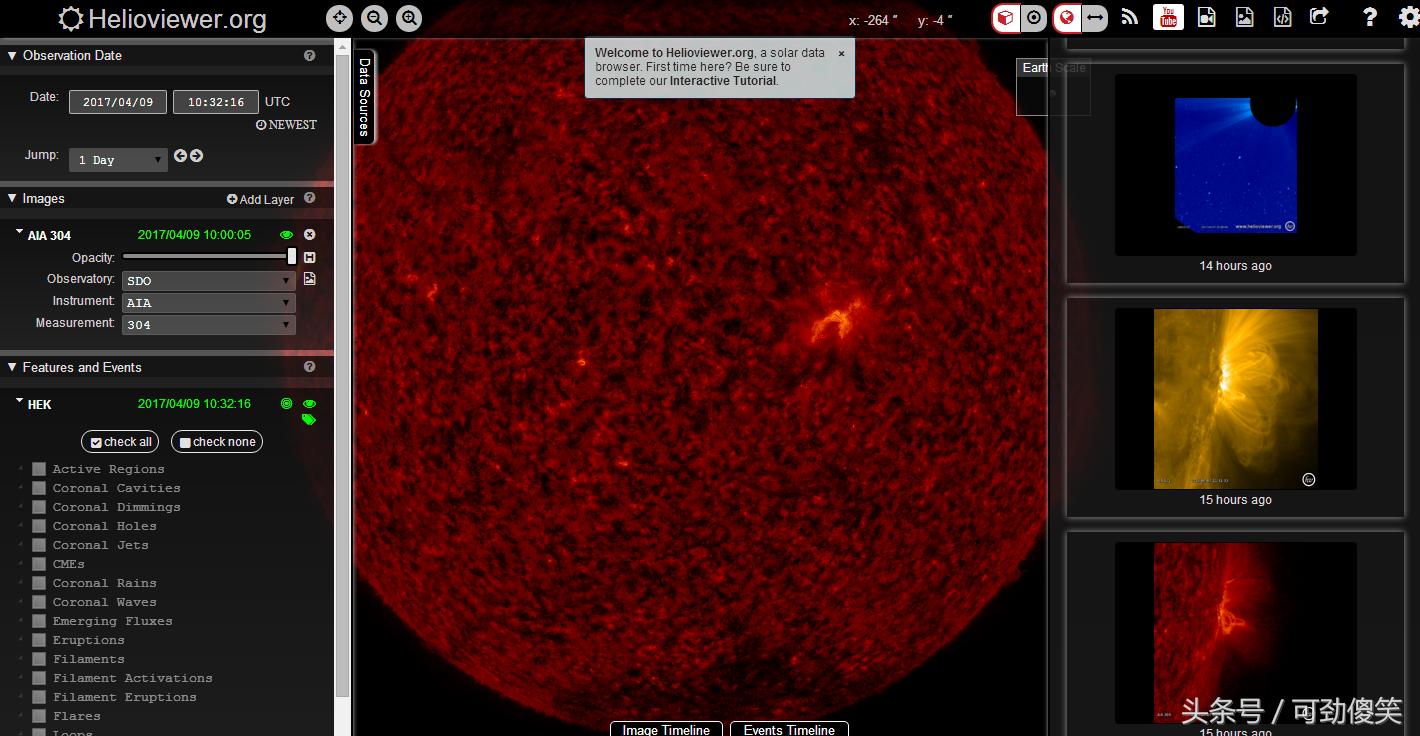This screenshot has width=1420, height=736.
Task: Click the observation date field 2017/04/09
Action: tap(118, 102)
